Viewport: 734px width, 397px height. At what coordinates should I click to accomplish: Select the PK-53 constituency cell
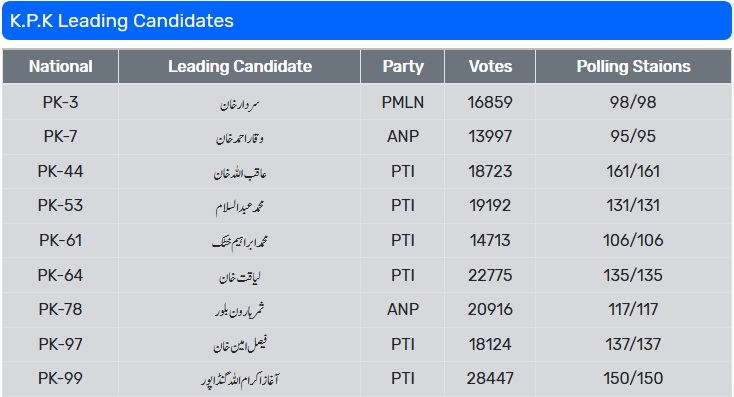point(60,206)
